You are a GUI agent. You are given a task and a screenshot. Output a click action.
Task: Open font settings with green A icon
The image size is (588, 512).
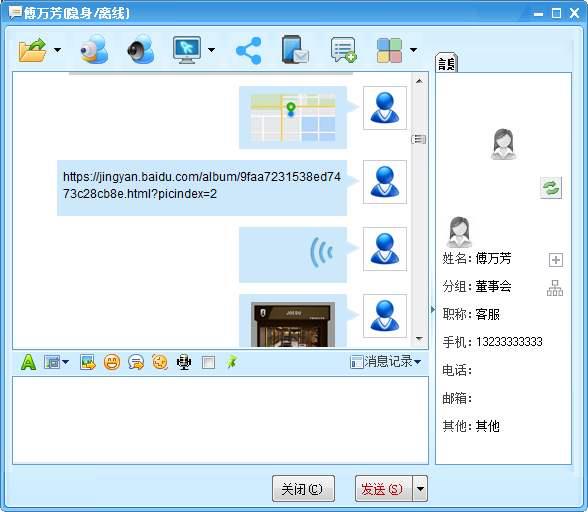pyautogui.click(x=28, y=362)
